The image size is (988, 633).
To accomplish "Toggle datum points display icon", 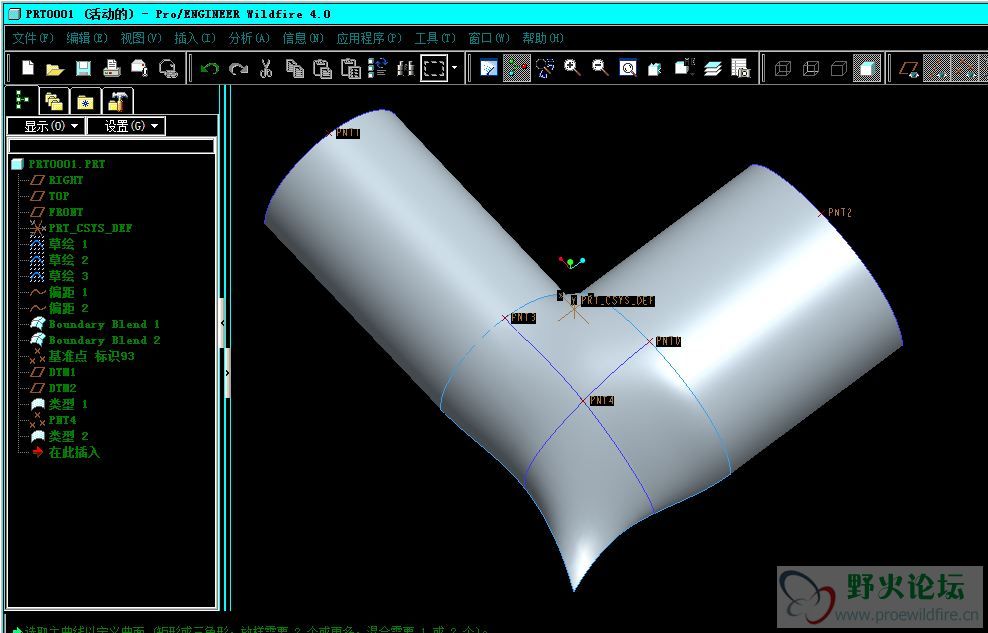I will coord(964,68).
